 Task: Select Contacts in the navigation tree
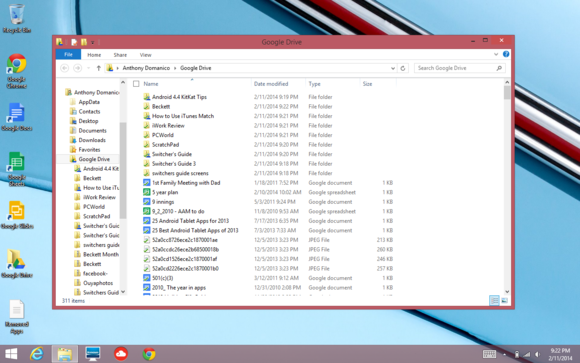89,112
